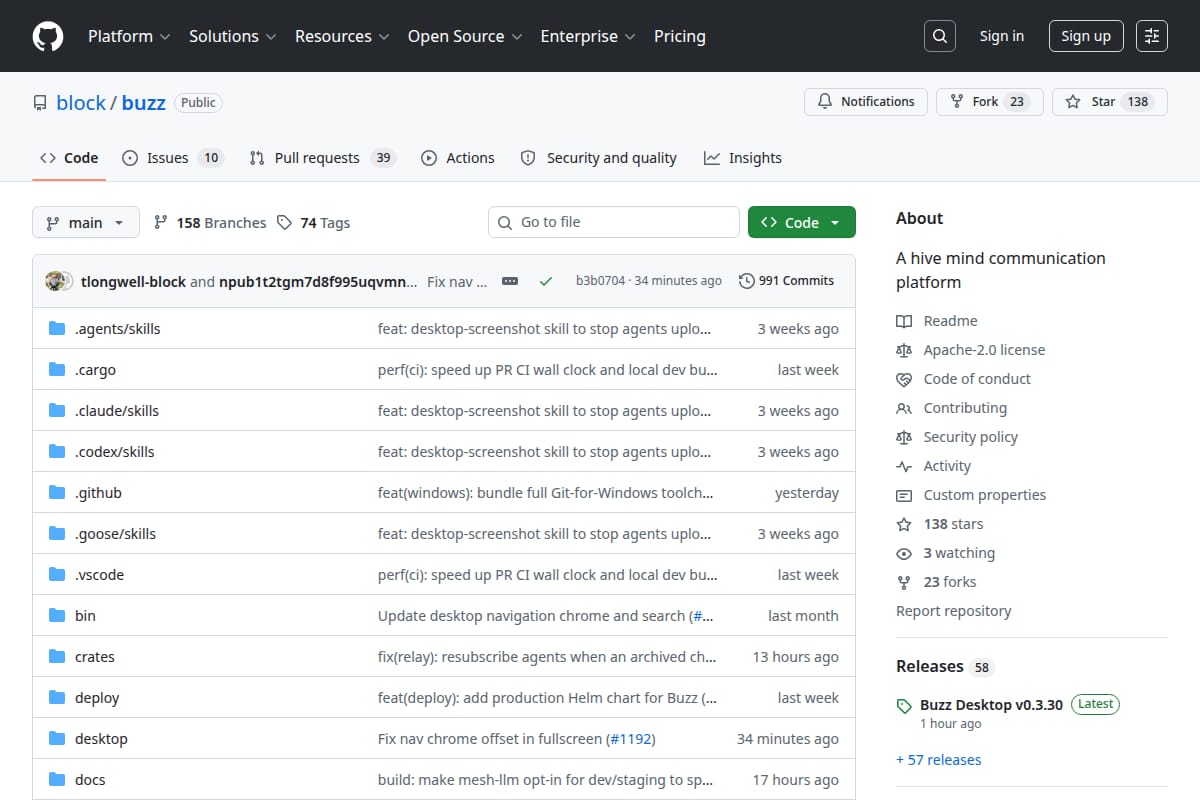This screenshot has width=1200, height=800.
Task: Open the block owner link
Action: 81,102
